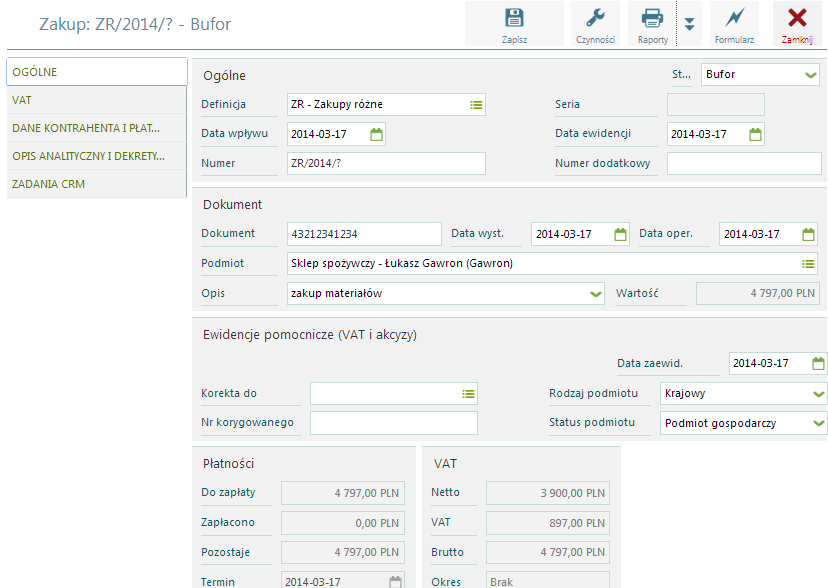Expand the Rodzaj podmiotu Krajowy dropdown
This screenshot has width=828, height=588.
point(743,394)
